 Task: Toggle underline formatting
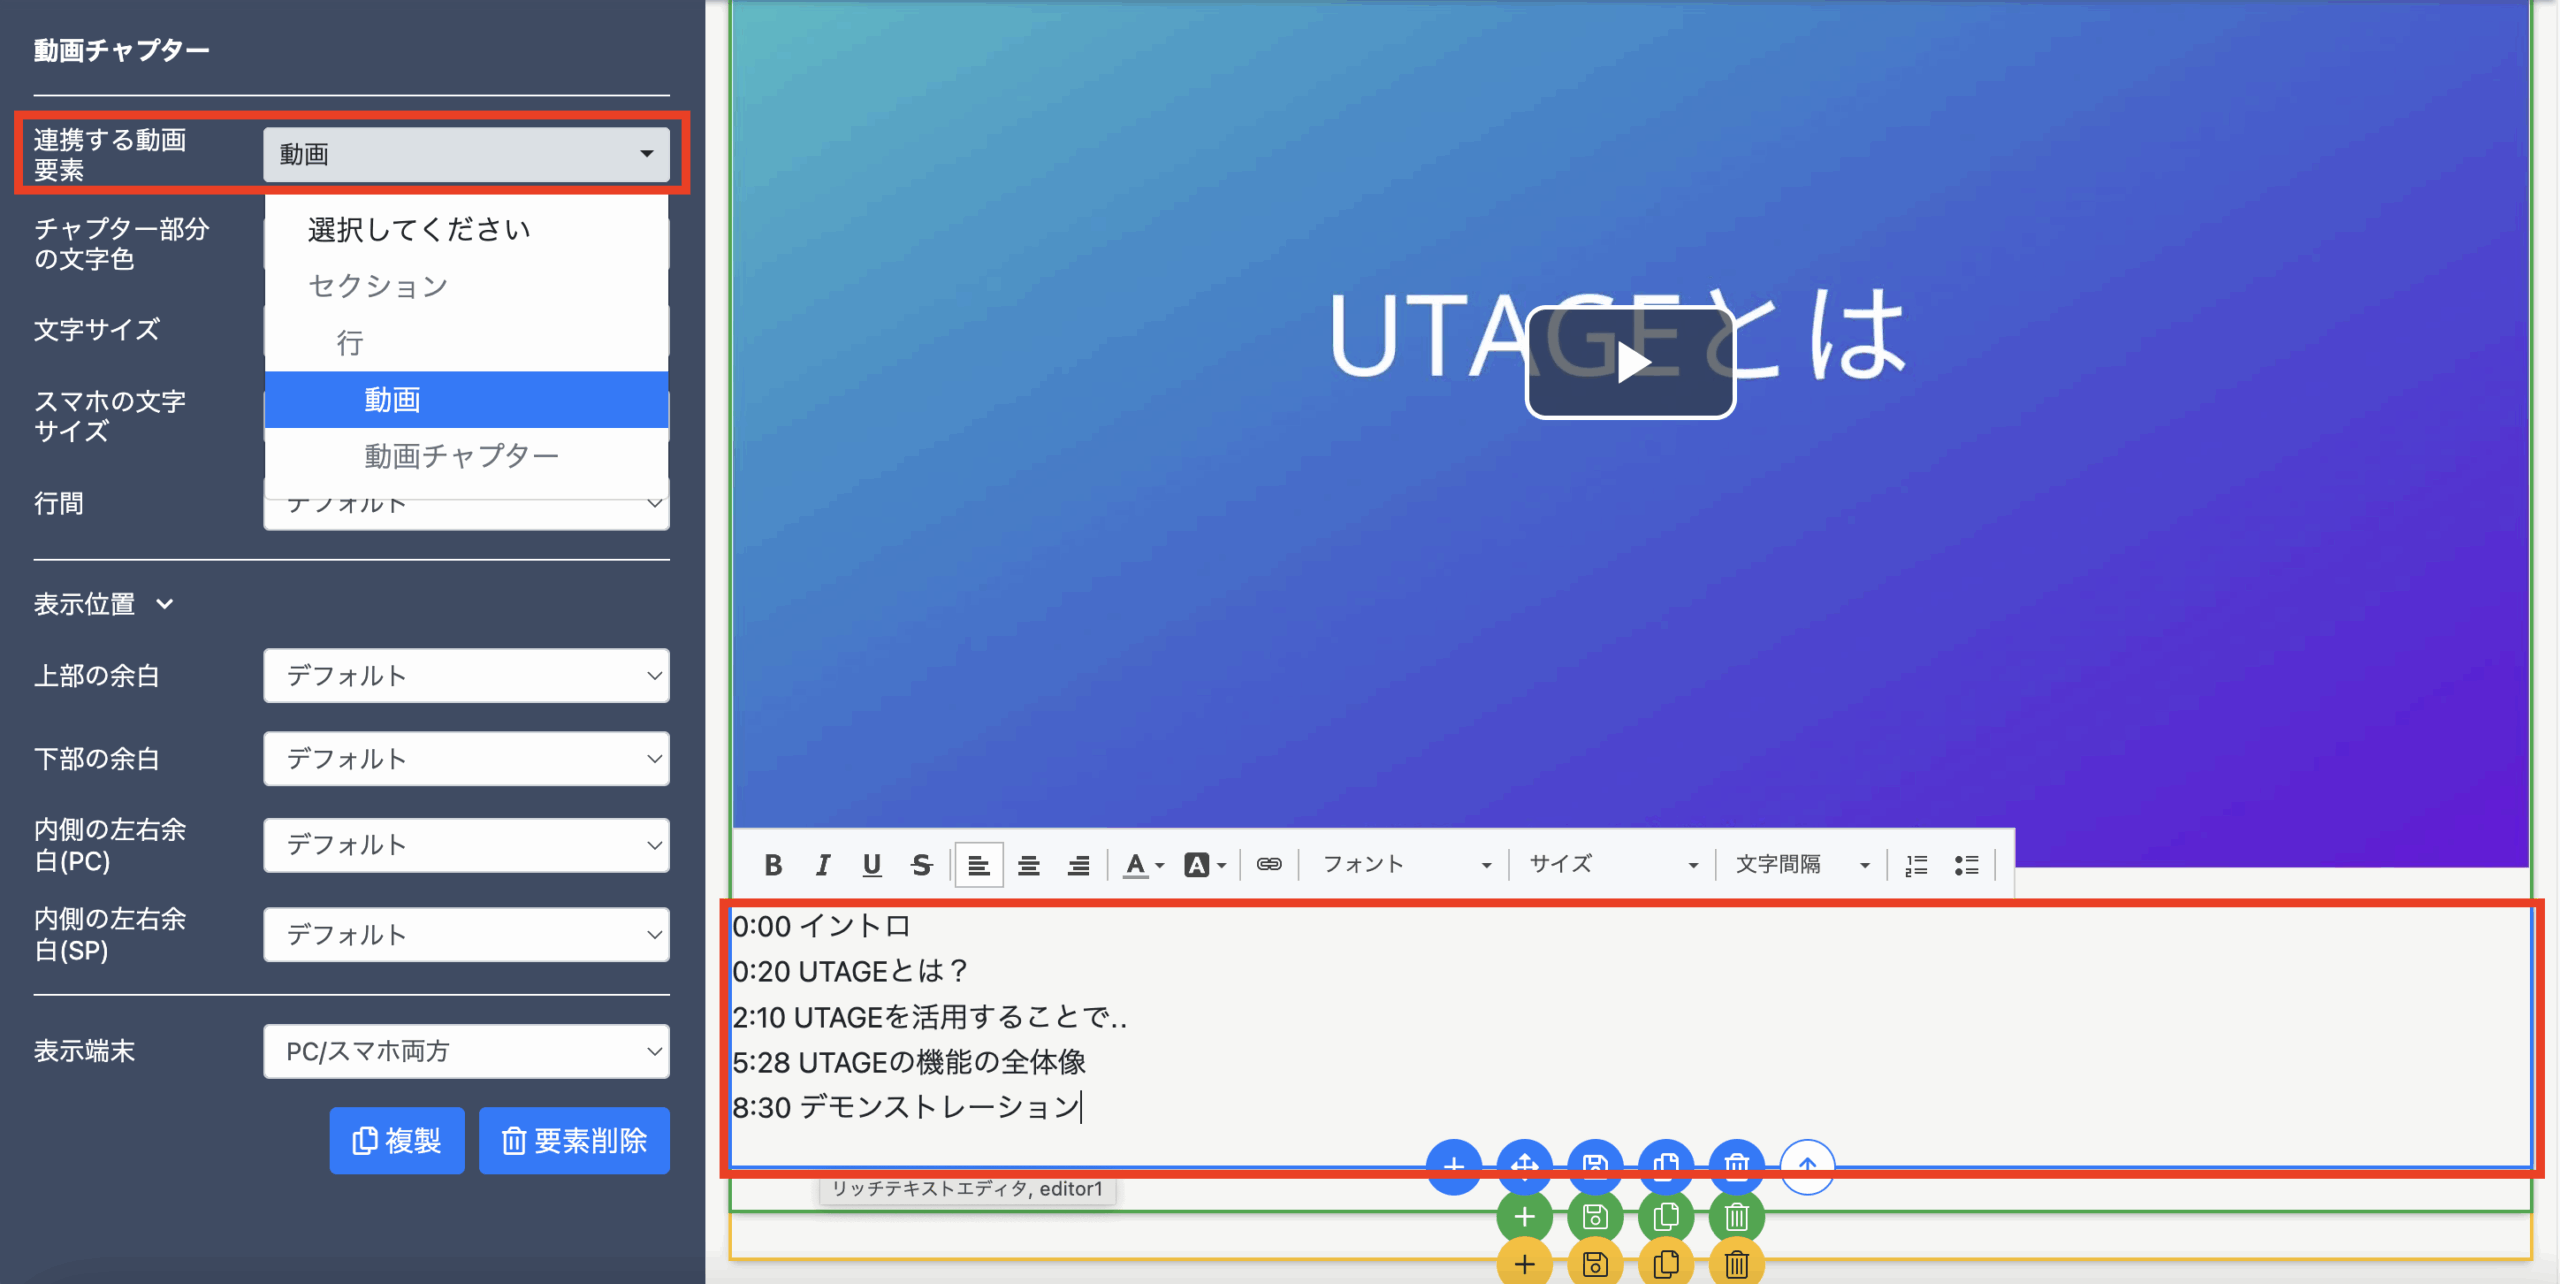pyautogui.click(x=872, y=865)
